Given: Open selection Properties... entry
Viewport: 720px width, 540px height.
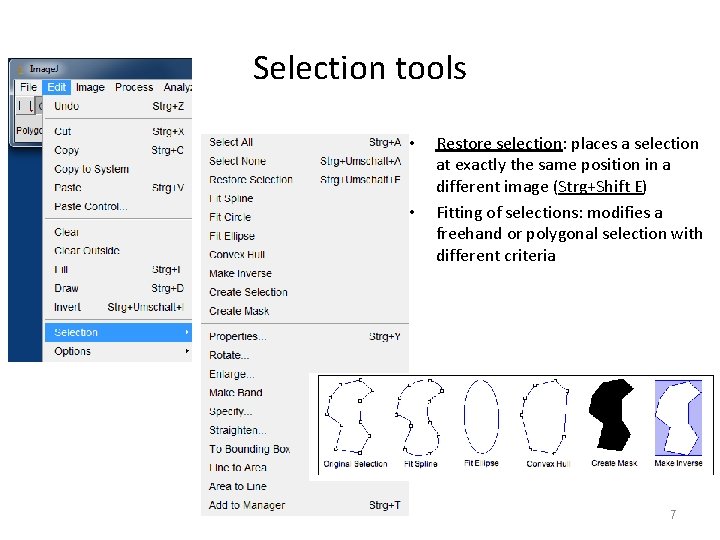Looking at the screenshot, I should [x=305, y=337].
